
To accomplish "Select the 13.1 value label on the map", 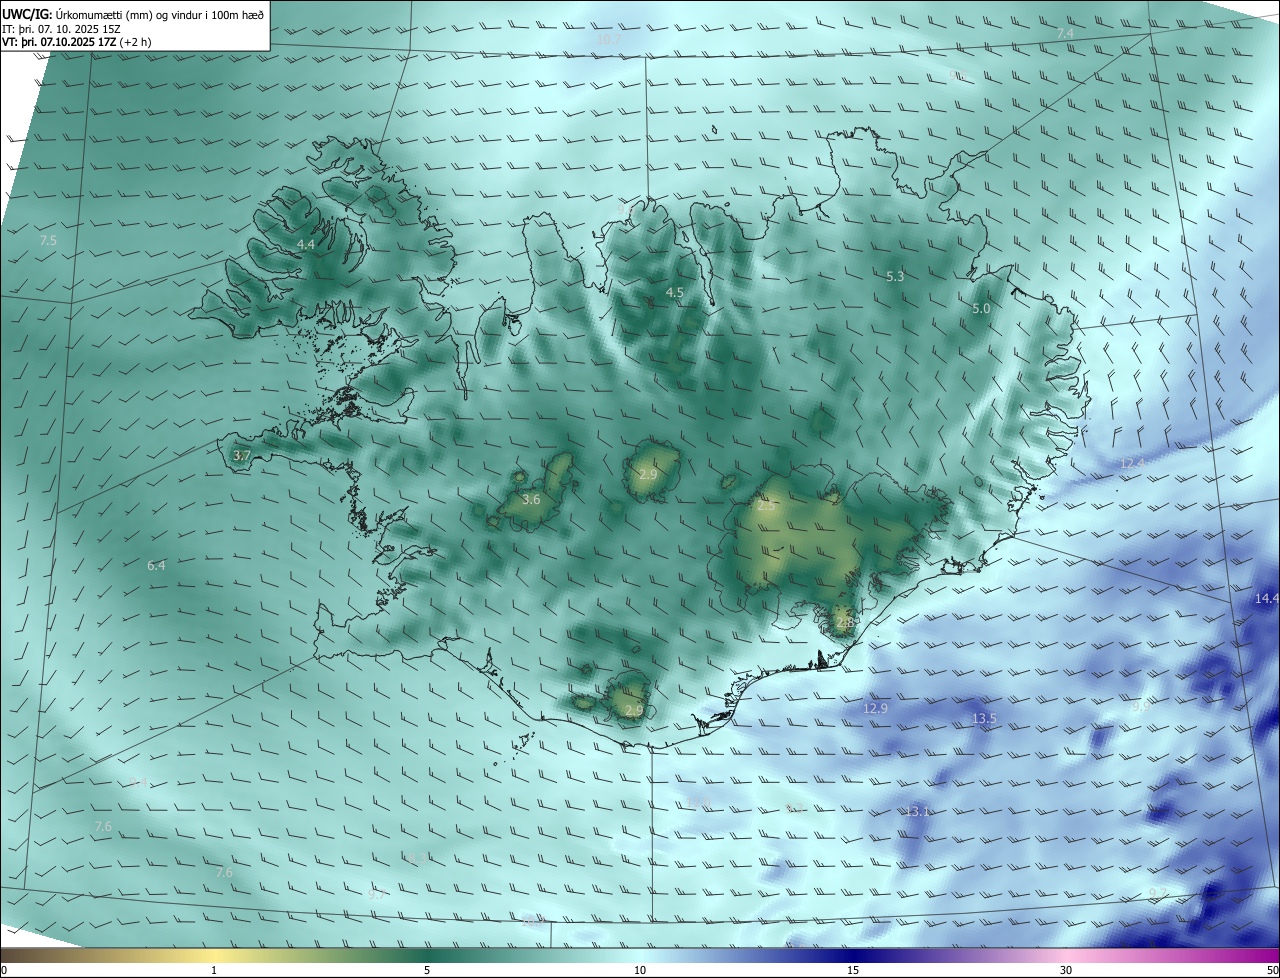I will point(918,811).
